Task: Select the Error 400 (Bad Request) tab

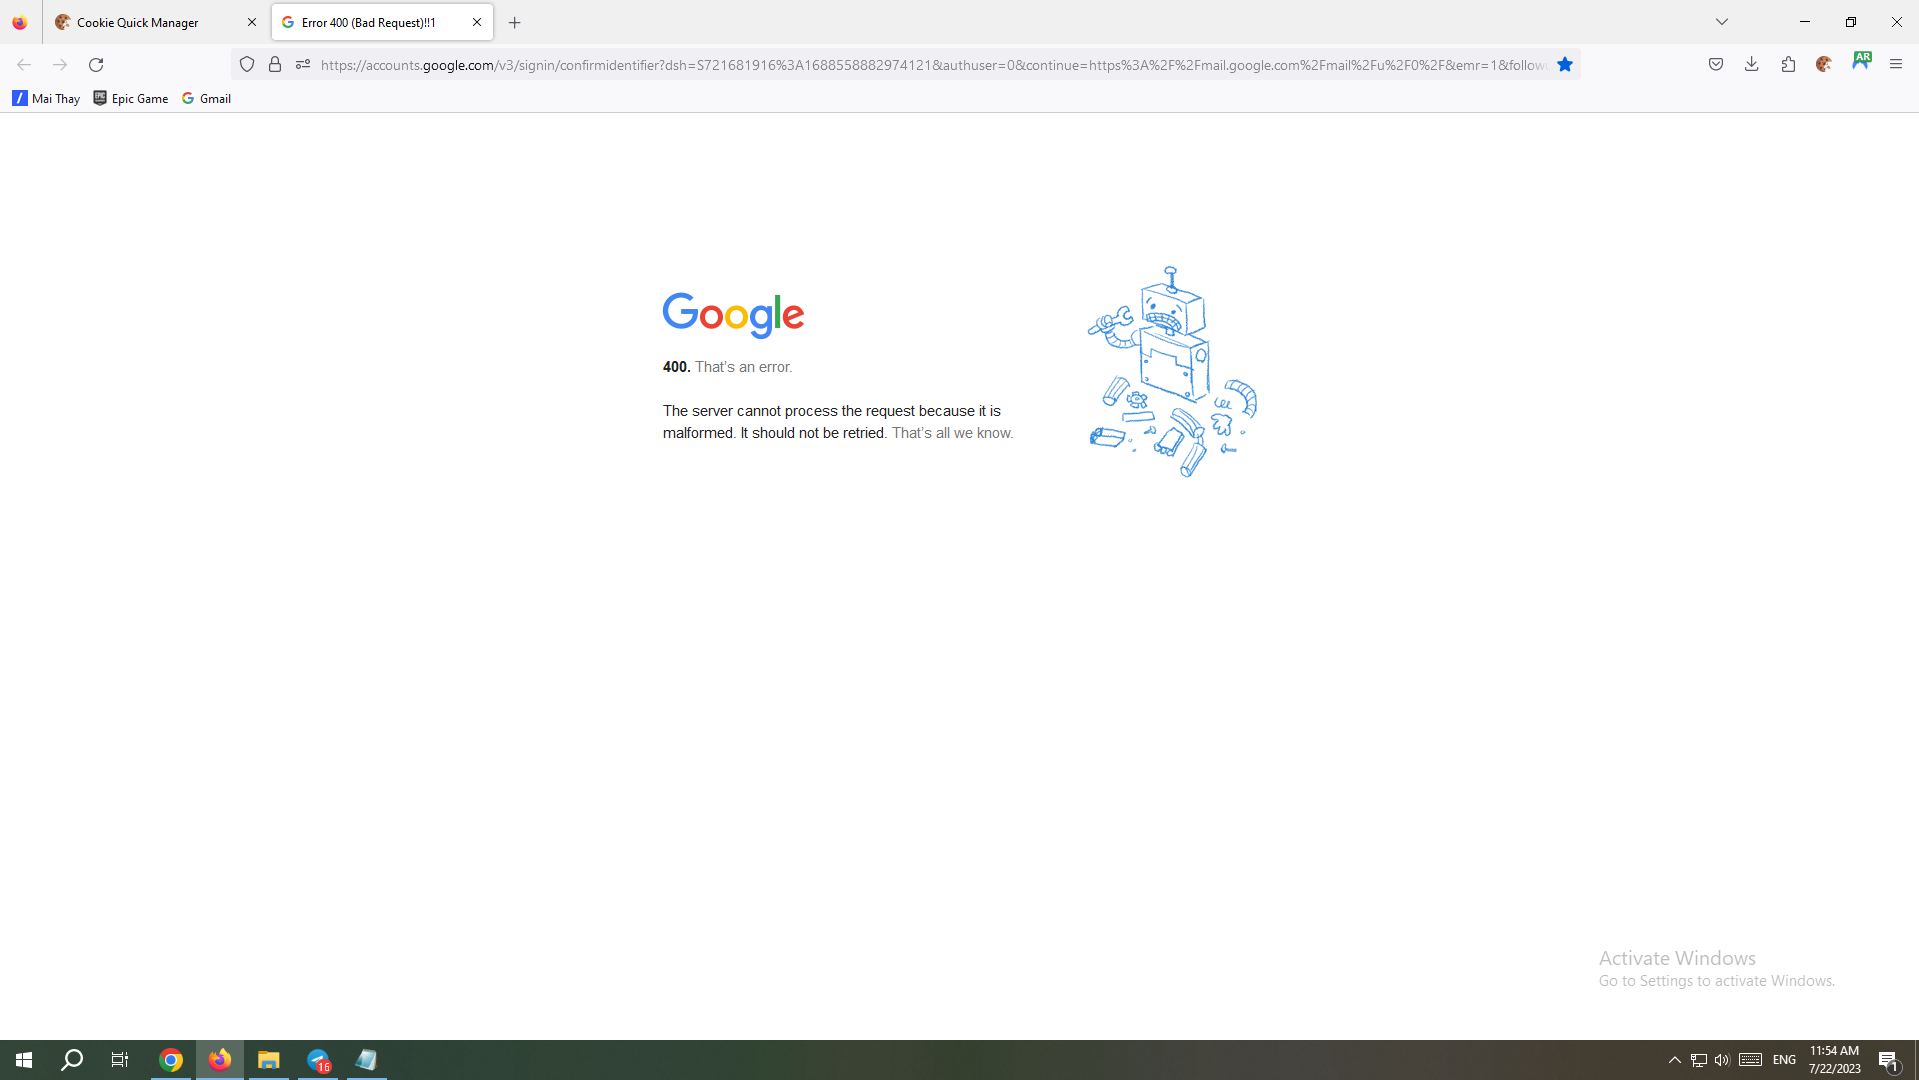Action: coord(382,22)
